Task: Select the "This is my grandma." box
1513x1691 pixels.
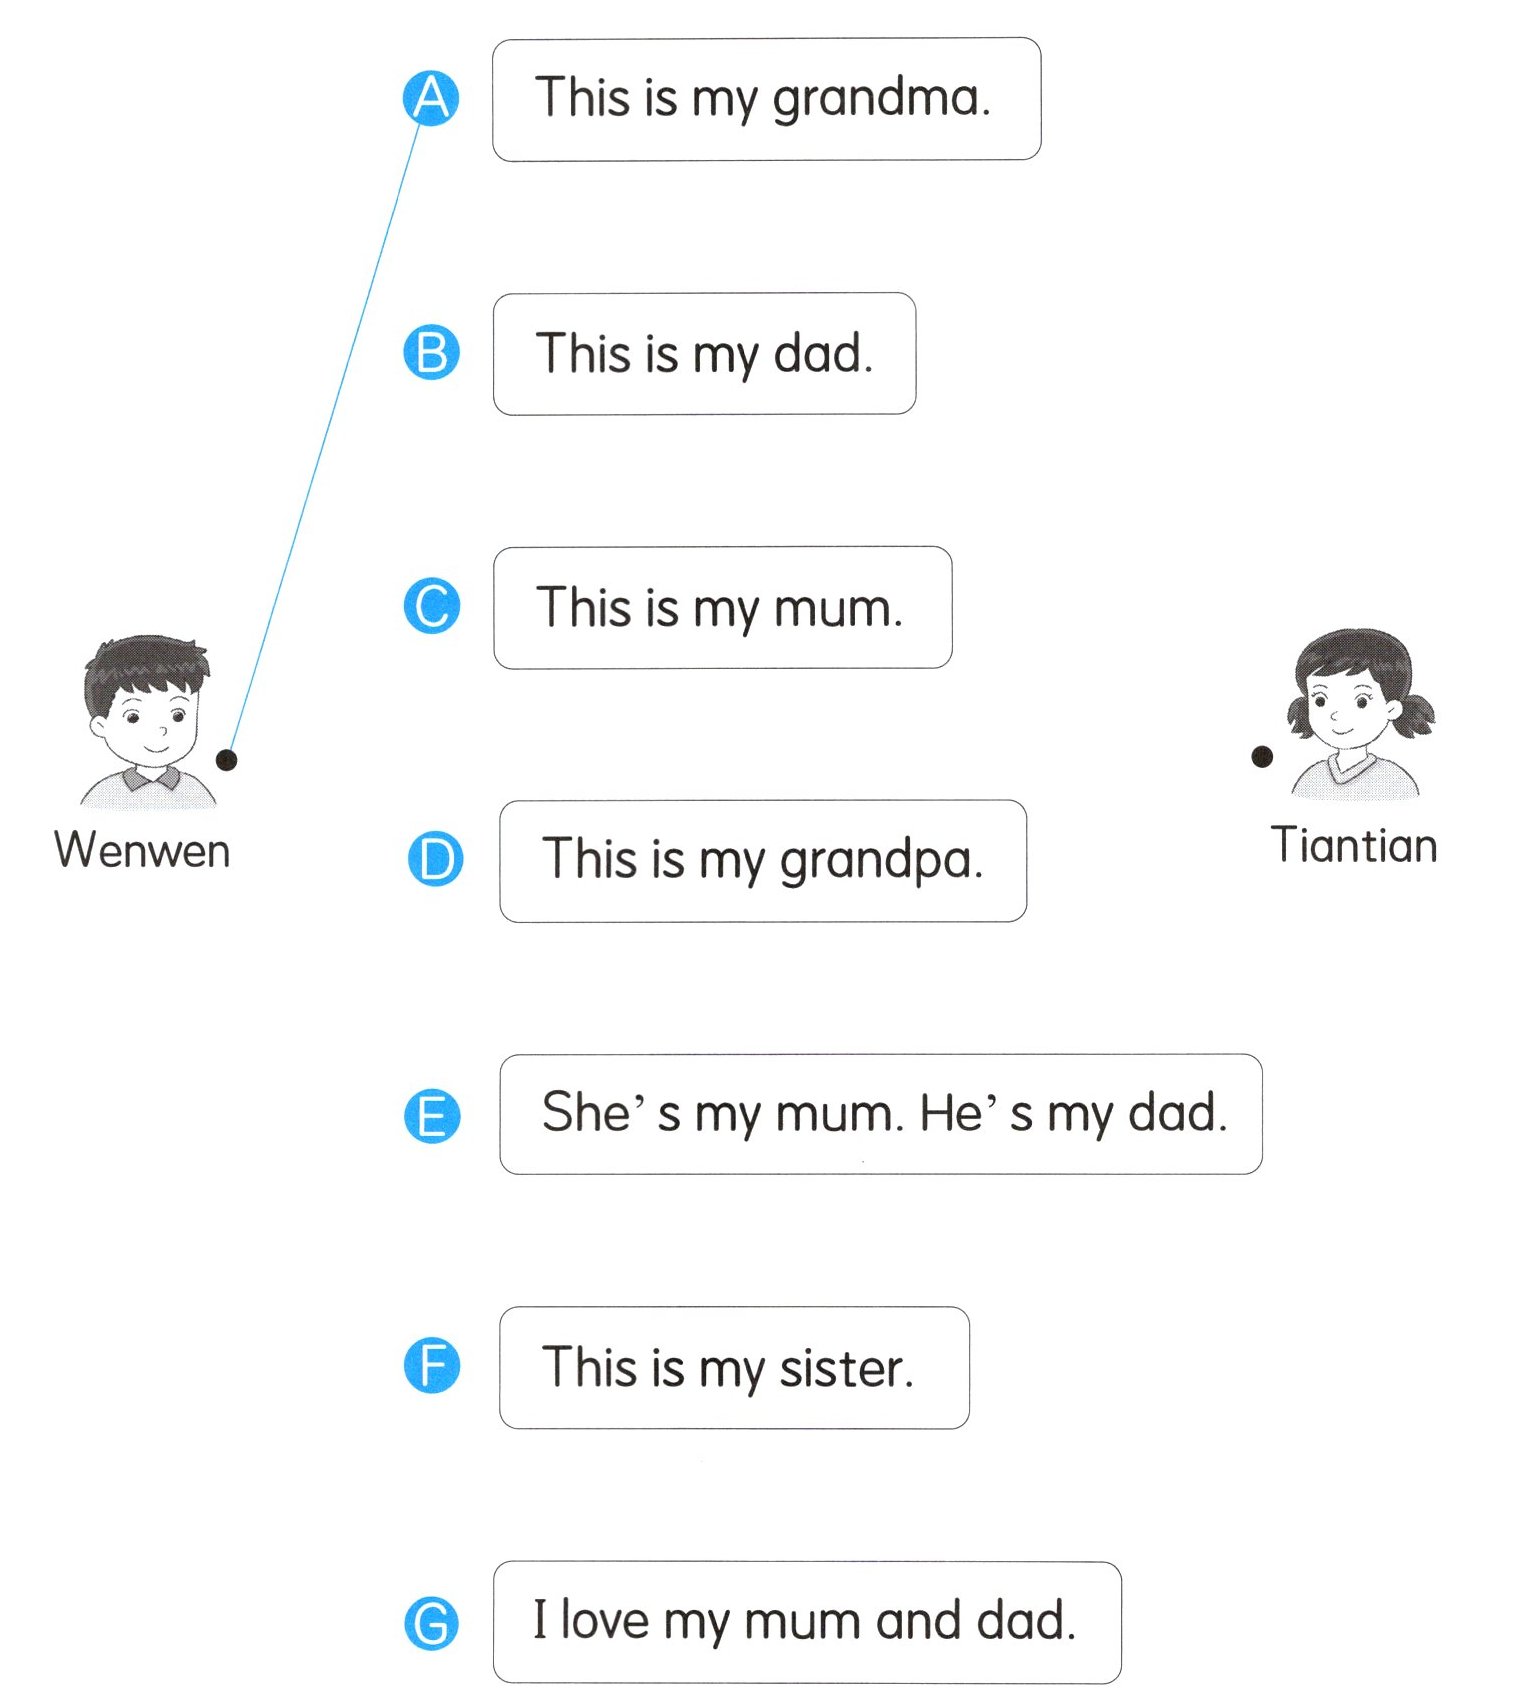Action: (766, 99)
